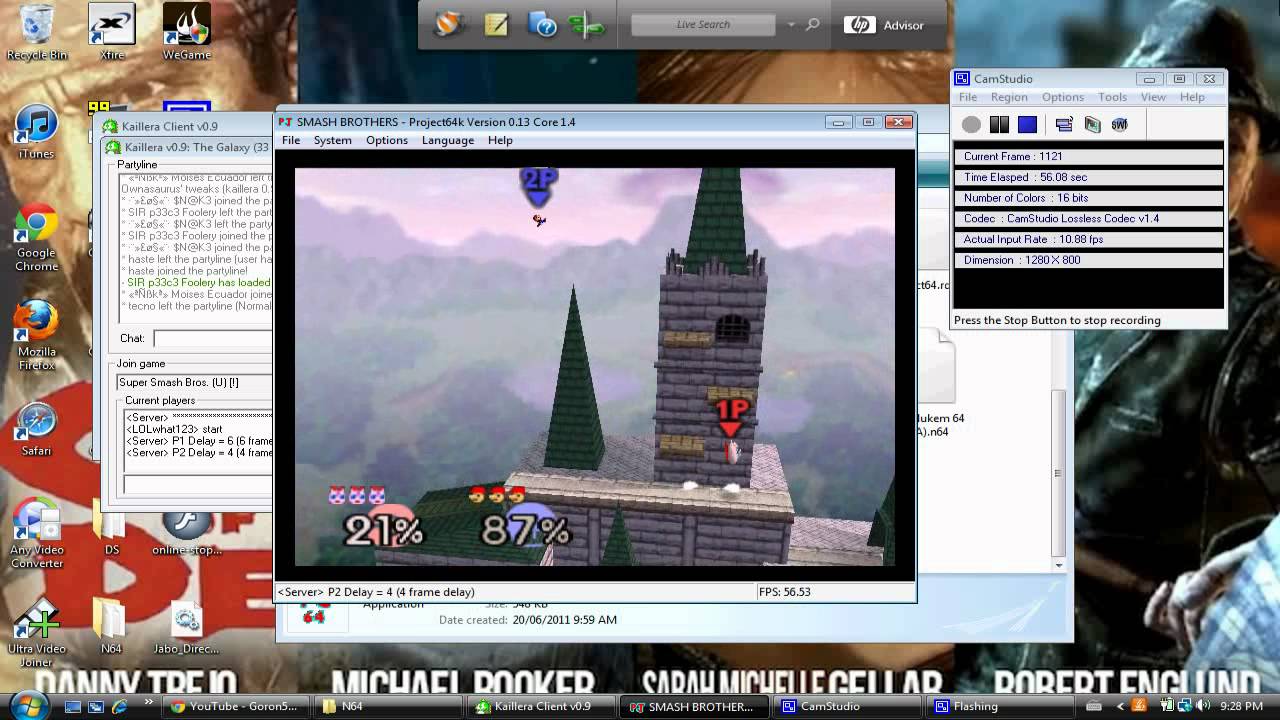Open the iTunes desktop icon
The width and height of the screenshot is (1280, 720).
(37, 132)
